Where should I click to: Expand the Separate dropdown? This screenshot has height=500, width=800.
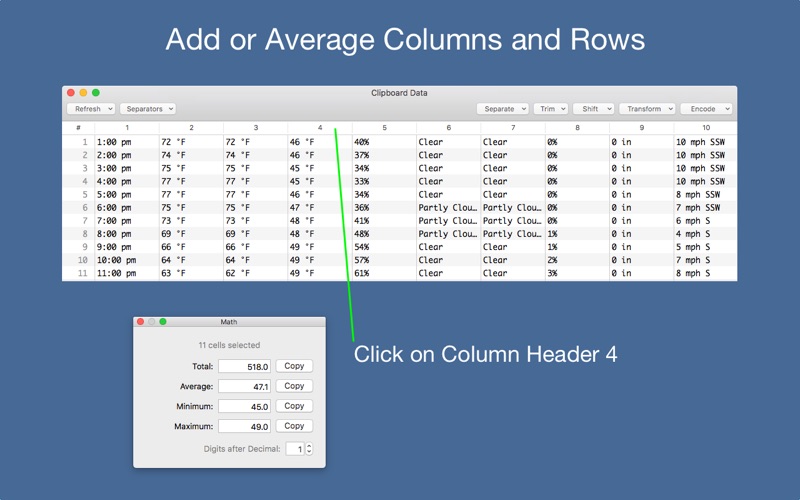pyautogui.click(x=502, y=109)
